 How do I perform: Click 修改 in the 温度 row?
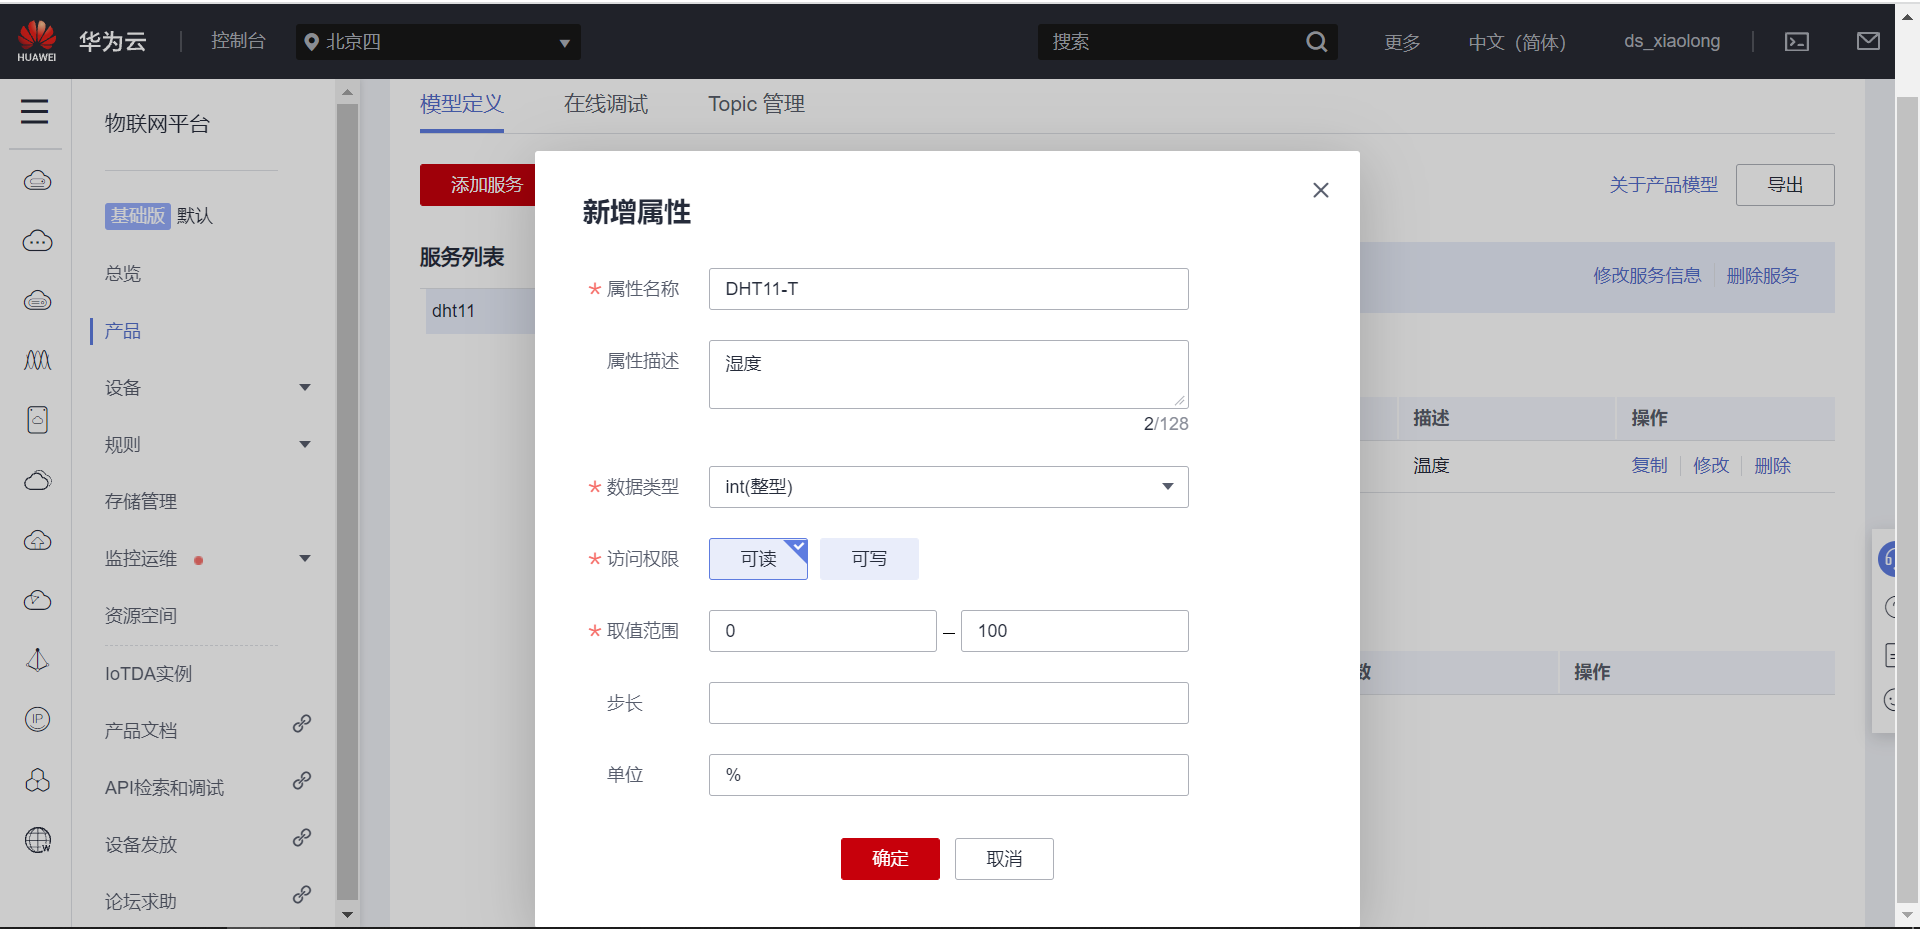tap(1711, 466)
